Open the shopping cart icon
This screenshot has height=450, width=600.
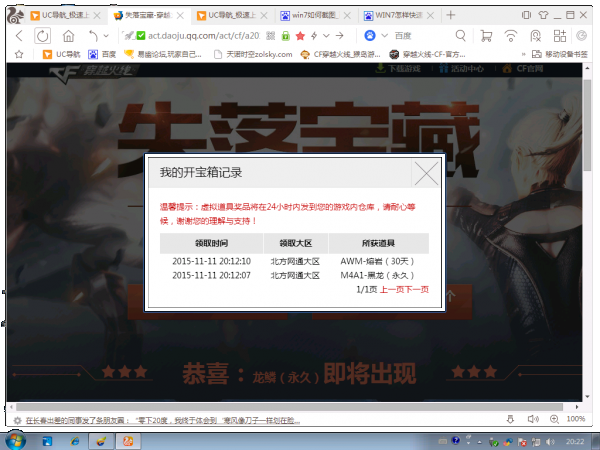(486, 36)
